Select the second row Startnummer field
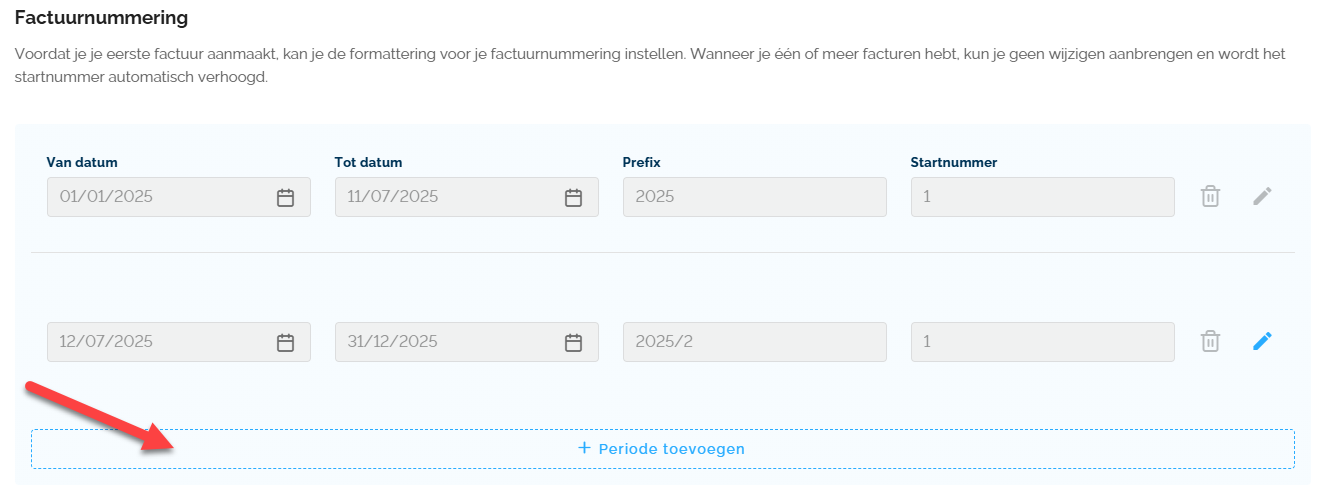Screen dimensions: 1332x494 coord(1042,342)
